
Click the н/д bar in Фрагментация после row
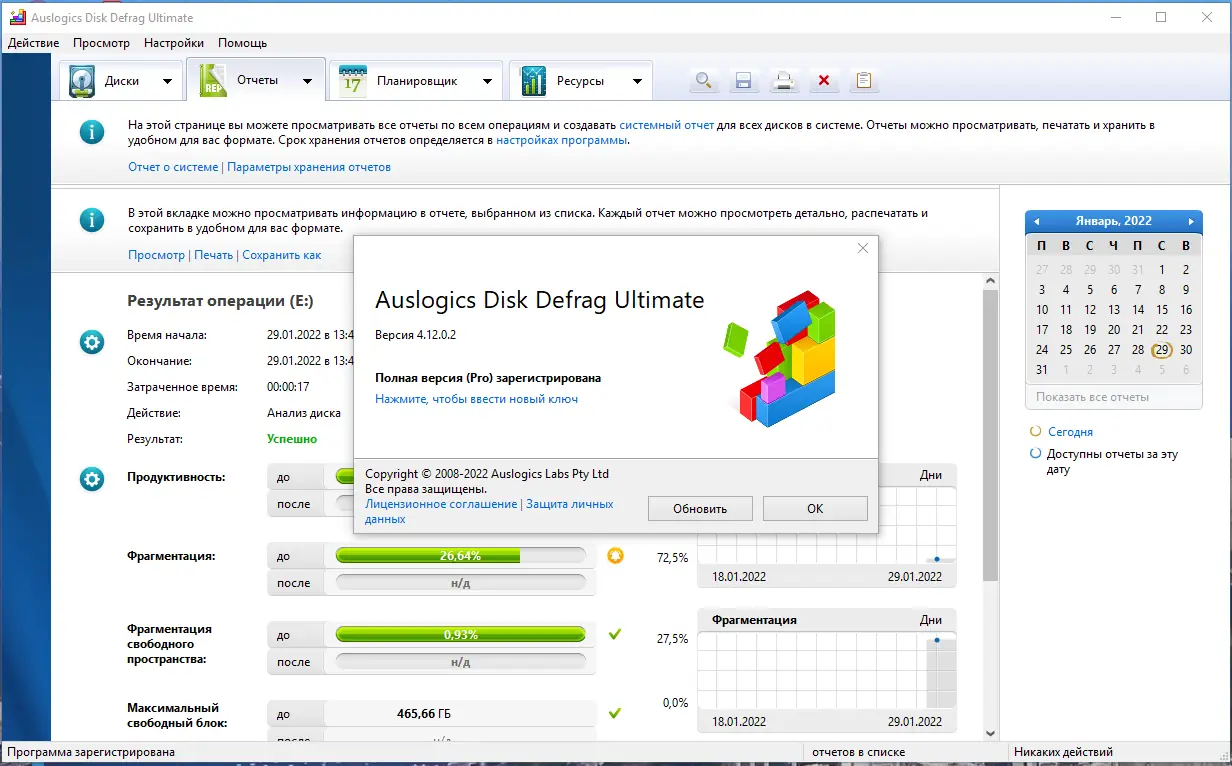tap(460, 583)
